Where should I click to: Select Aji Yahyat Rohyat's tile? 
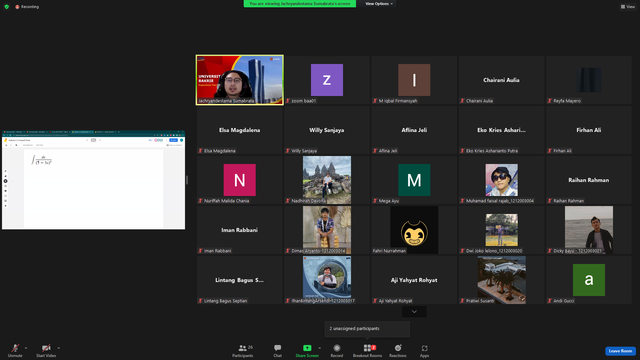tap(414, 280)
